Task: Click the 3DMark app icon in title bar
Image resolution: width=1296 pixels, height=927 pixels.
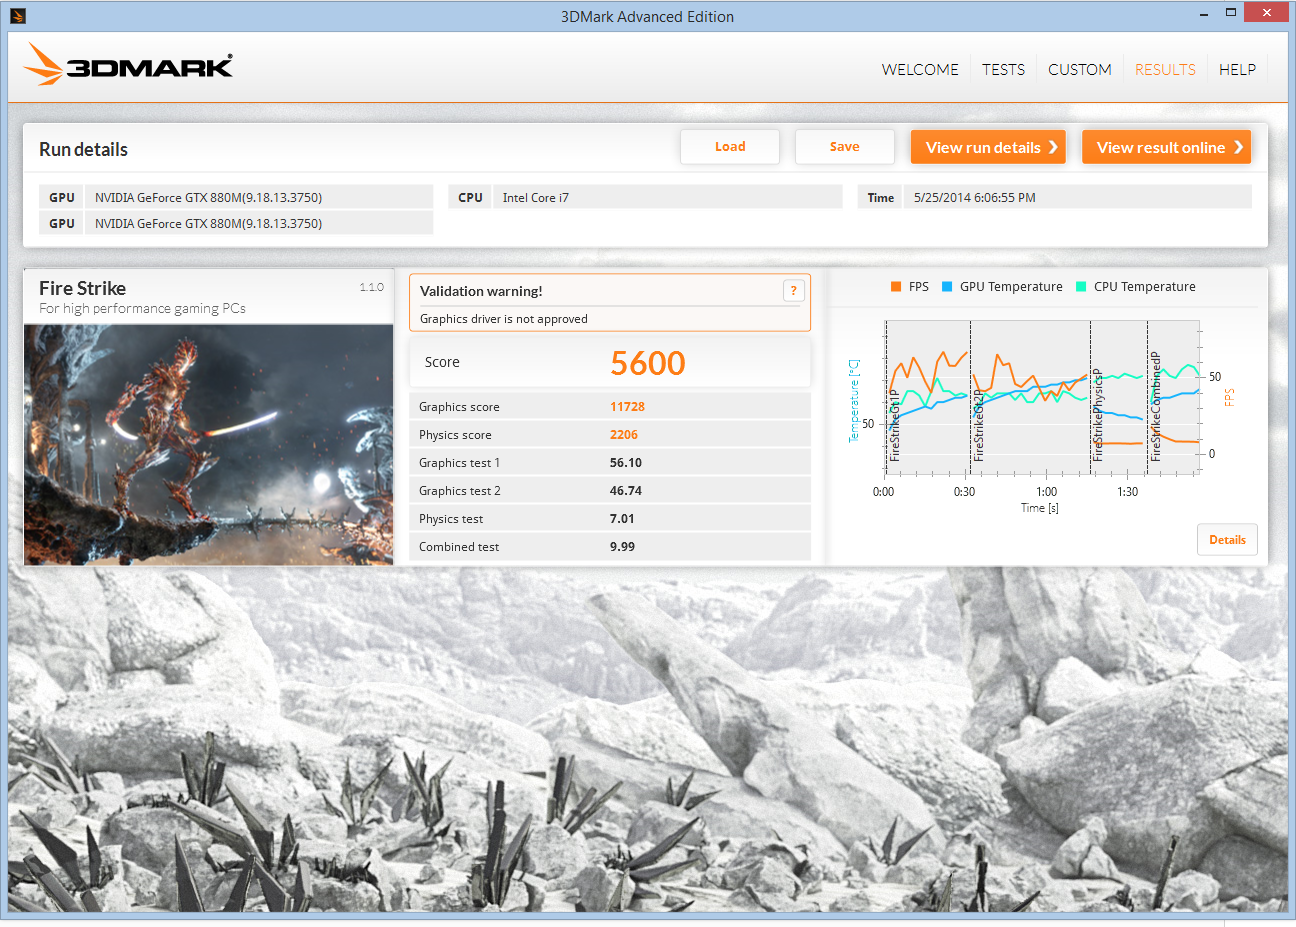Action: (x=17, y=16)
